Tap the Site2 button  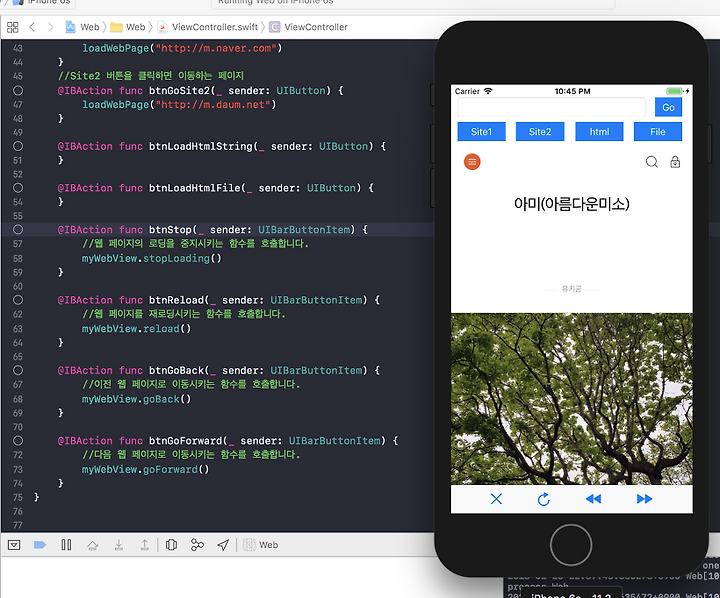pos(540,132)
